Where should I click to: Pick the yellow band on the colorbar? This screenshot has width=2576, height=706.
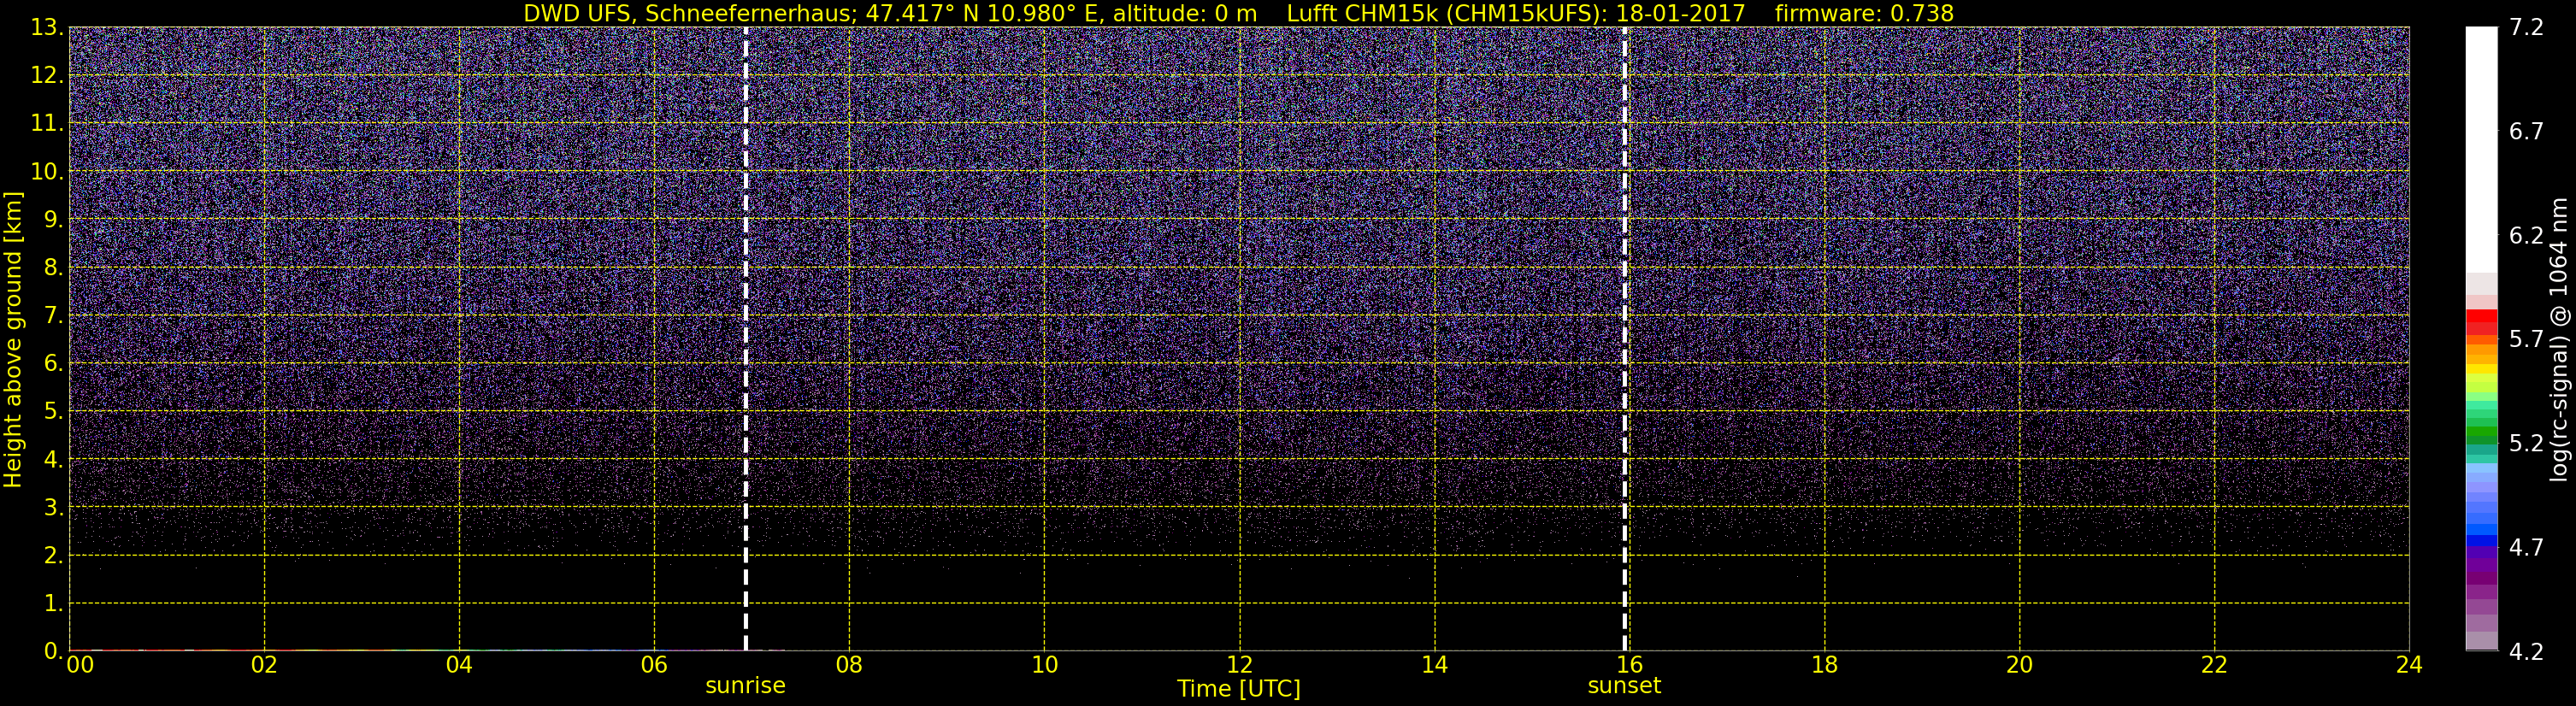(2481, 369)
